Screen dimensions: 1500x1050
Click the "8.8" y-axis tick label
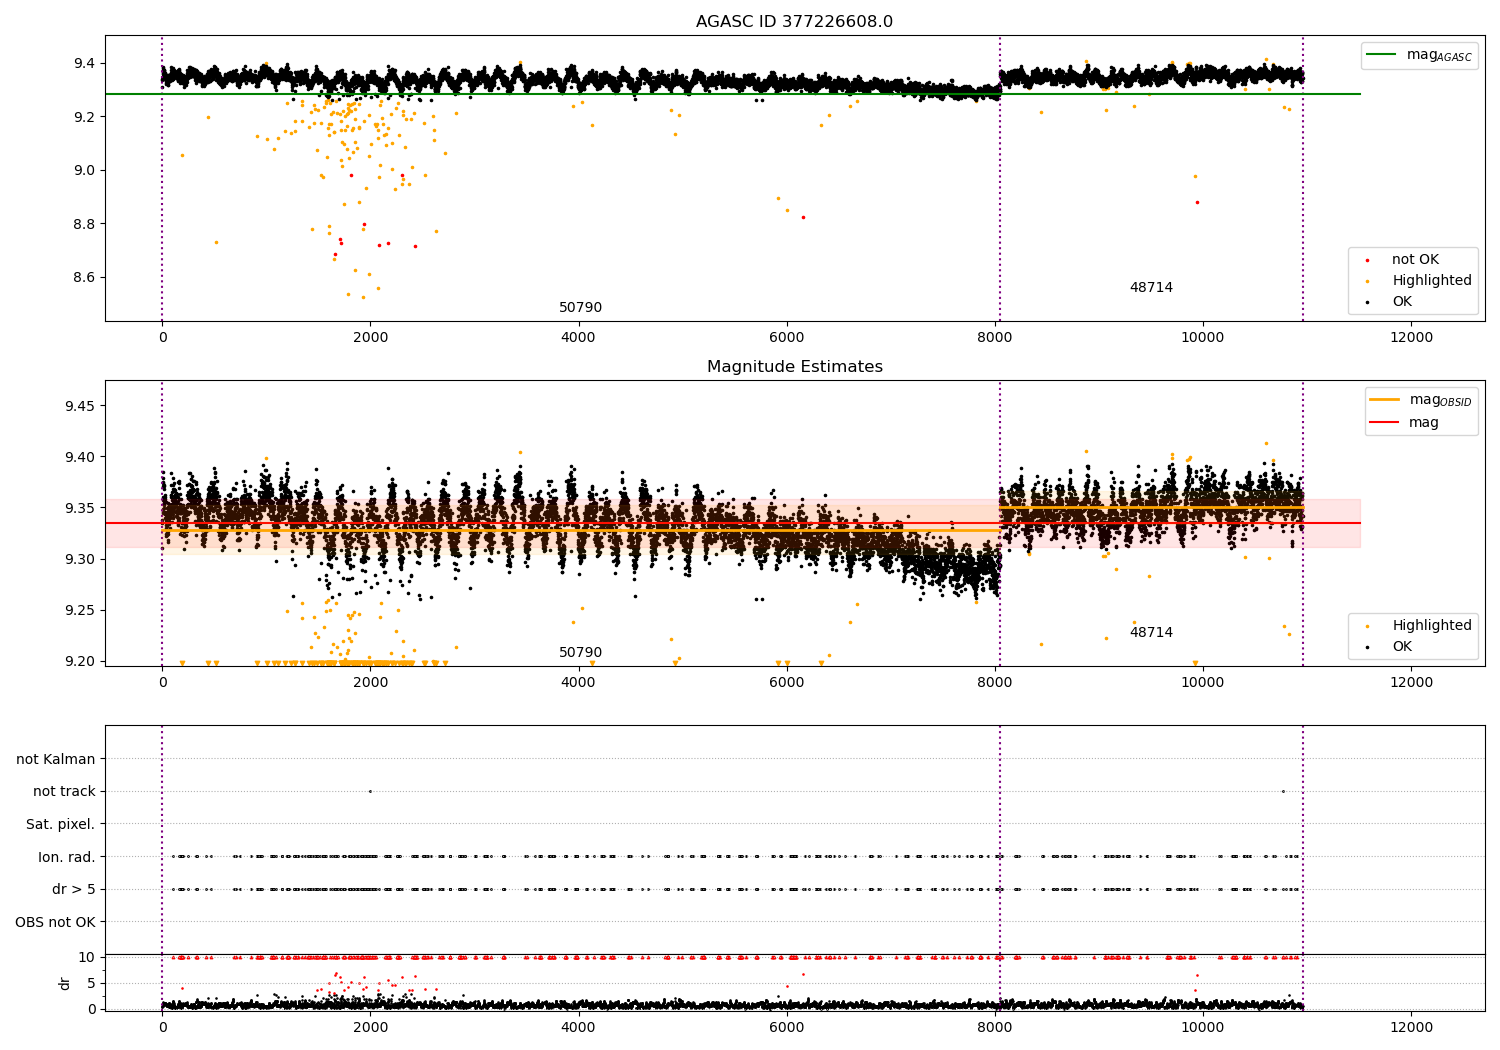[x=83, y=224]
